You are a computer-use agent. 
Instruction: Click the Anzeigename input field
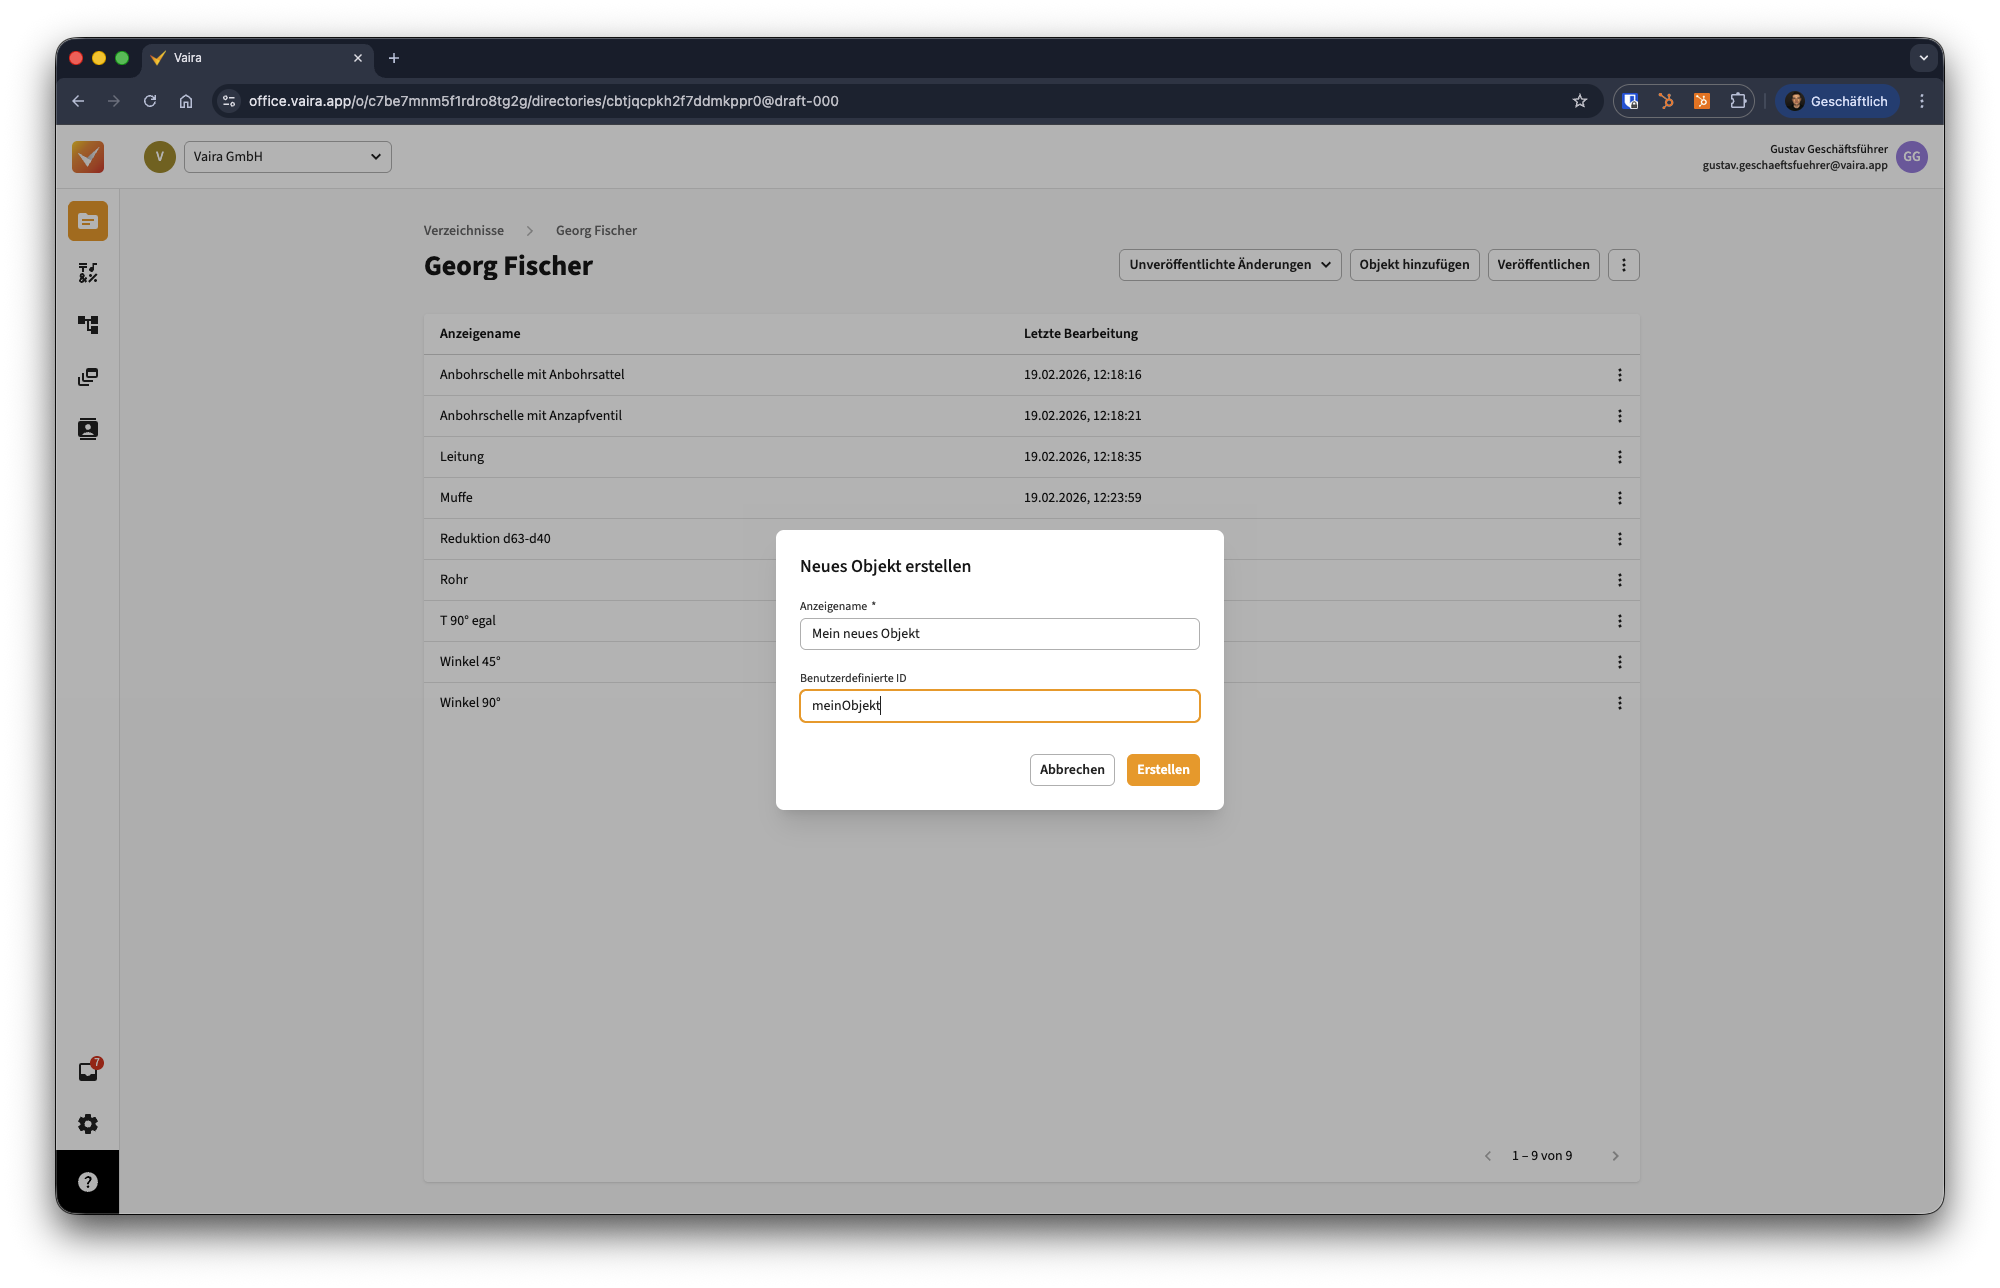click(x=999, y=634)
